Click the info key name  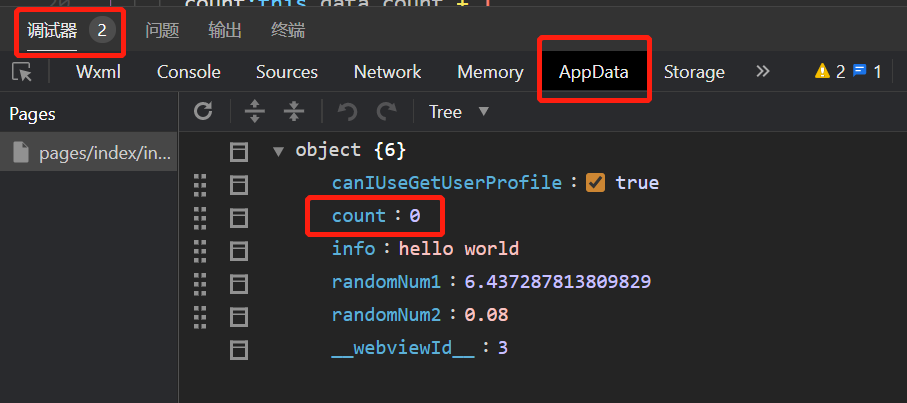coord(353,249)
